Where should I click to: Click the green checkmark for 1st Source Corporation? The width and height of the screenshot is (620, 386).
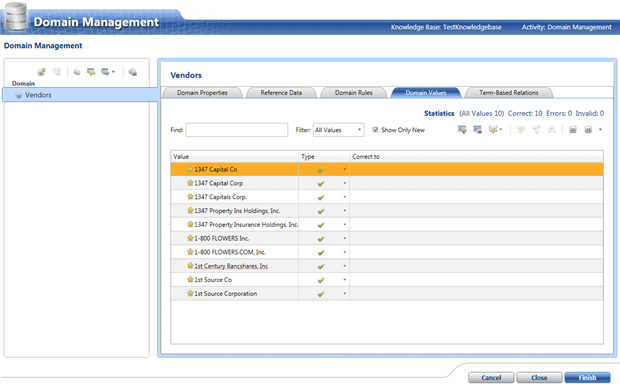pos(321,294)
